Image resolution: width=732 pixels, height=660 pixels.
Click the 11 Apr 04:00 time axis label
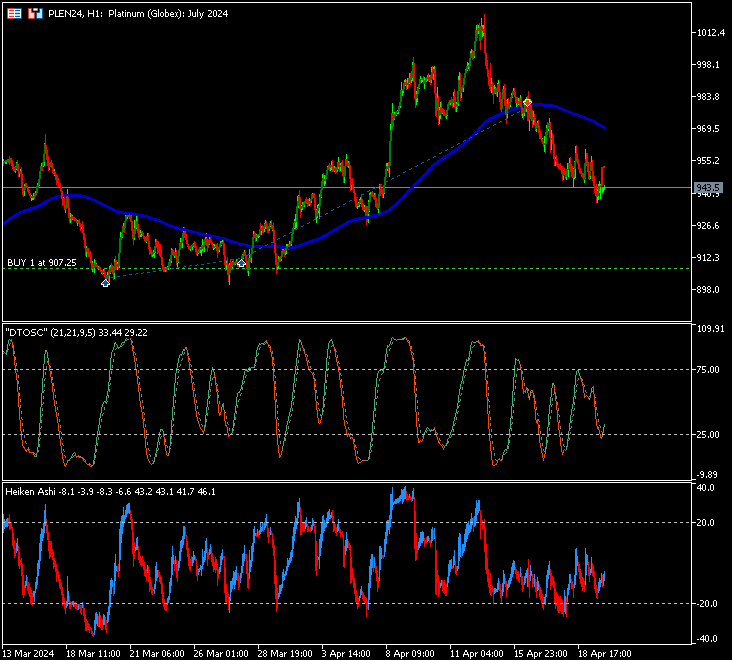[x=477, y=653]
